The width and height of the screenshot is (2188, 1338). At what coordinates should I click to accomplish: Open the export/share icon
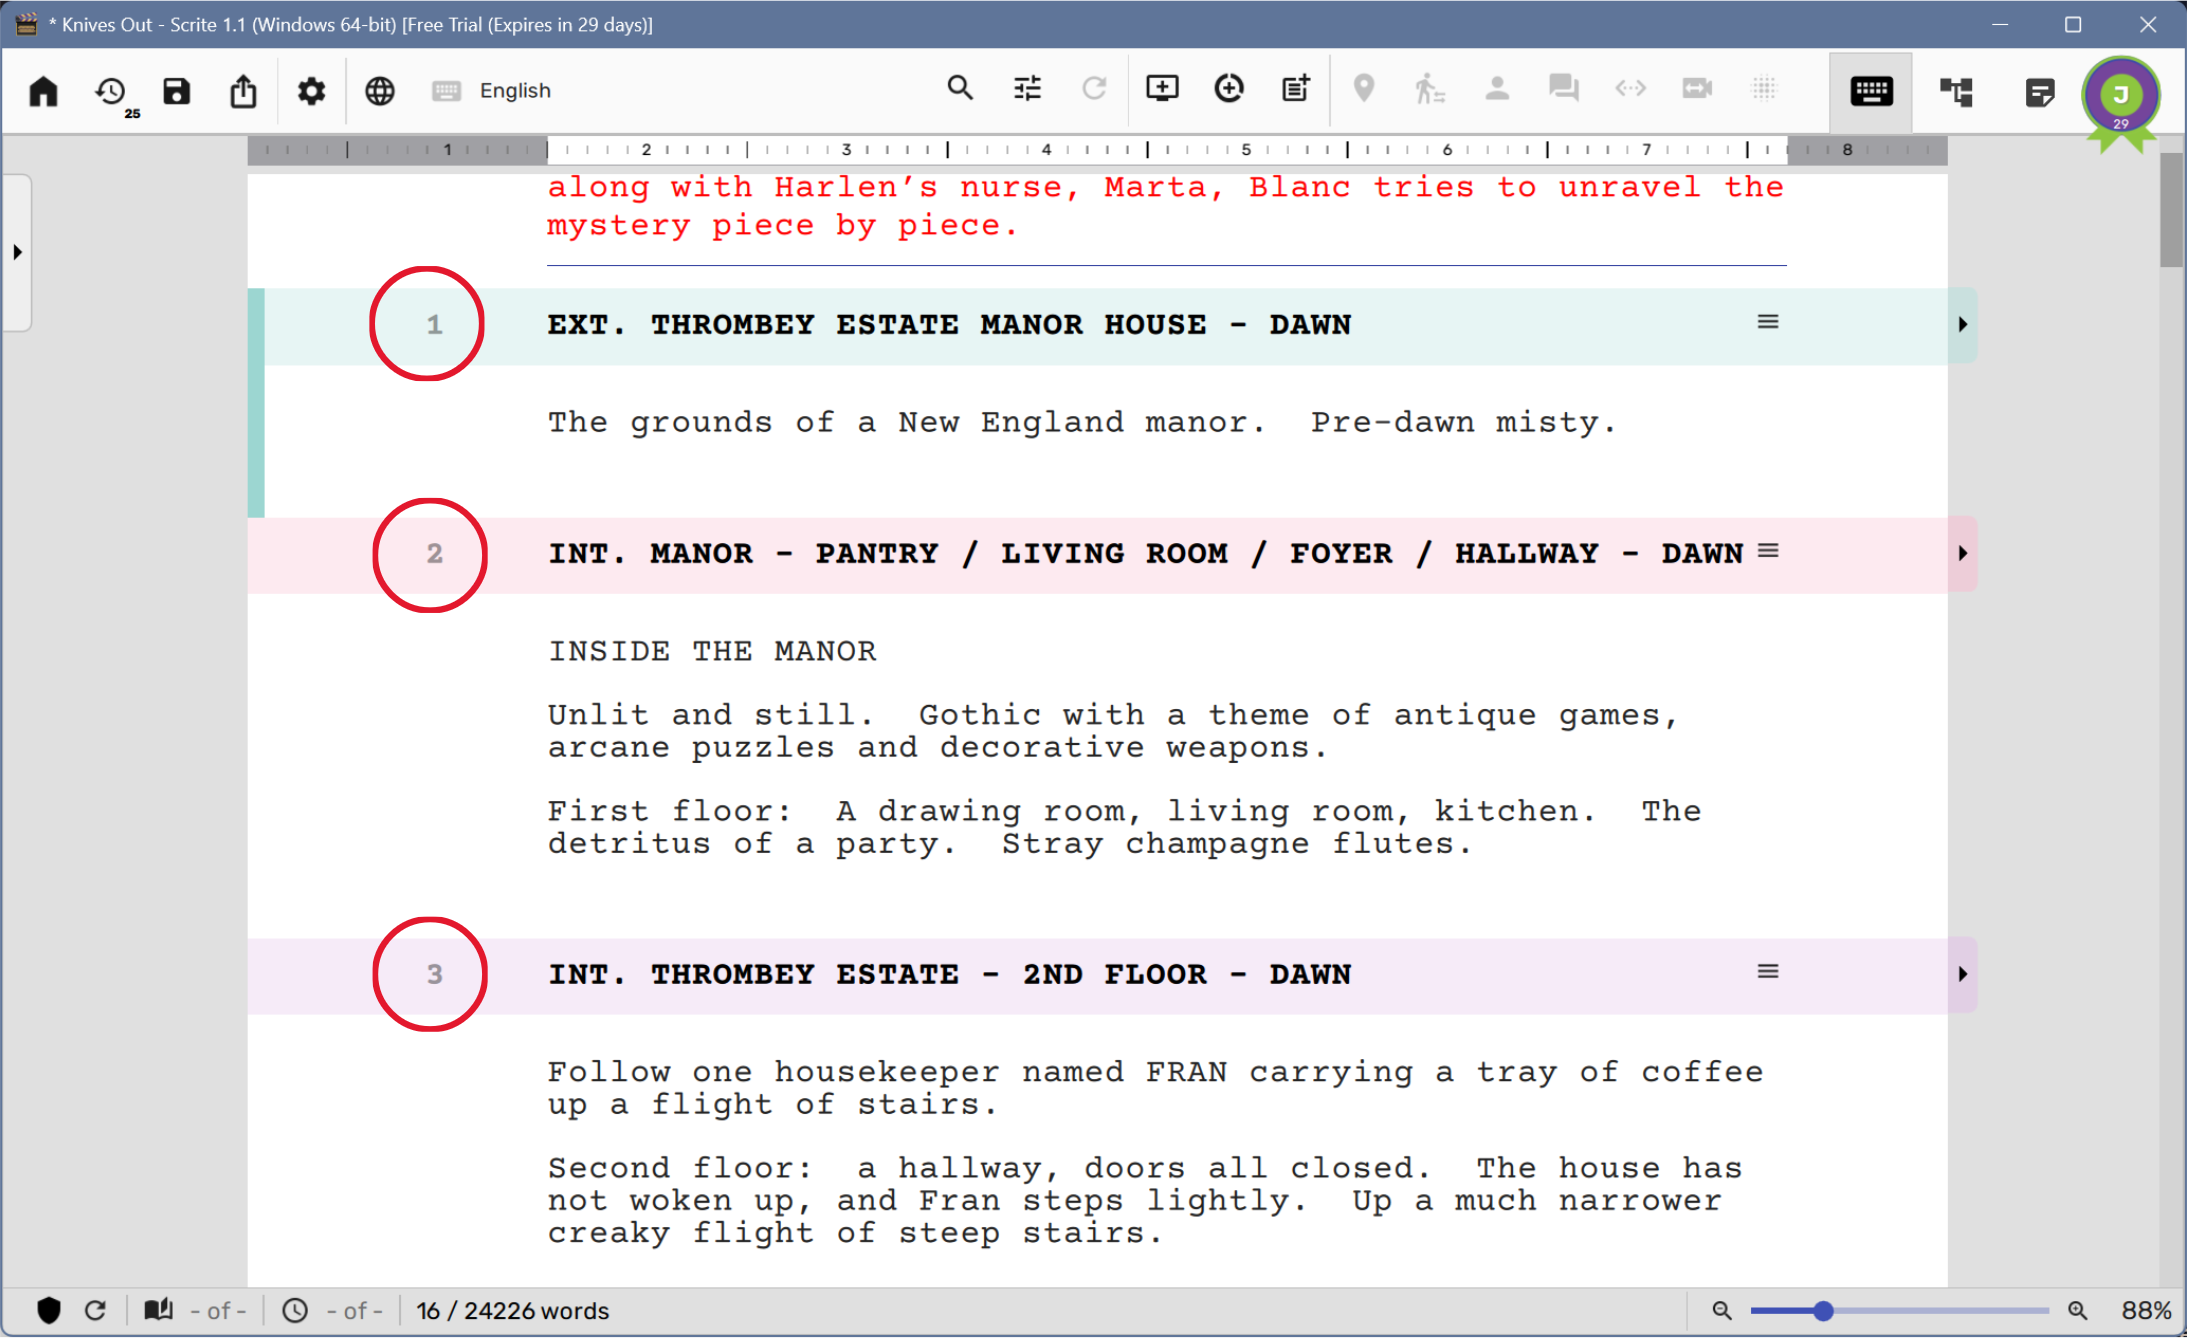click(243, 91)
